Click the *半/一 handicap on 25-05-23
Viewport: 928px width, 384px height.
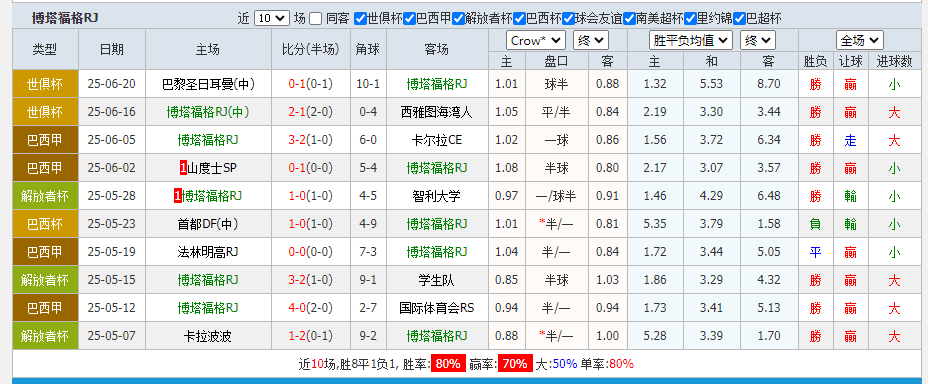(x=556, y=224)
